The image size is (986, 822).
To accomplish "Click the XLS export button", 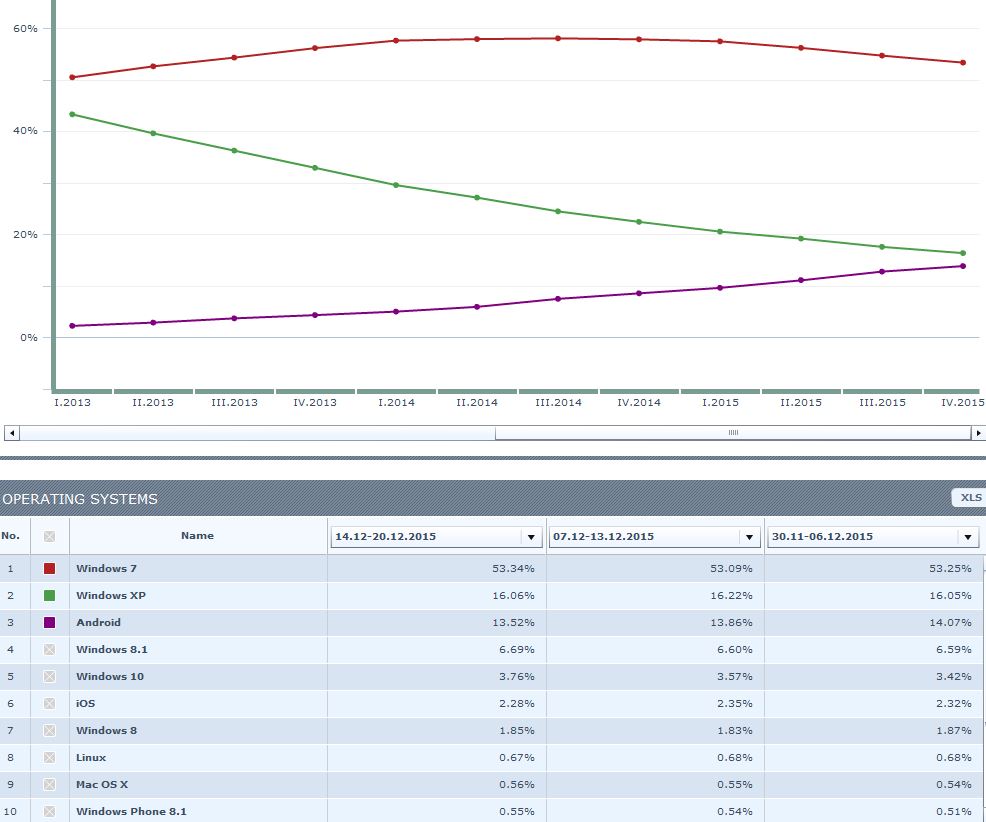I will tap(970, 497).
